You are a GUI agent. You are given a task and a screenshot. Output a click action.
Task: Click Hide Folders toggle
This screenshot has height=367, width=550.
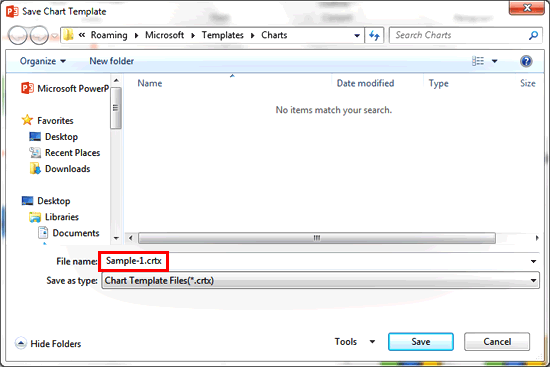(x=48, y=343)
